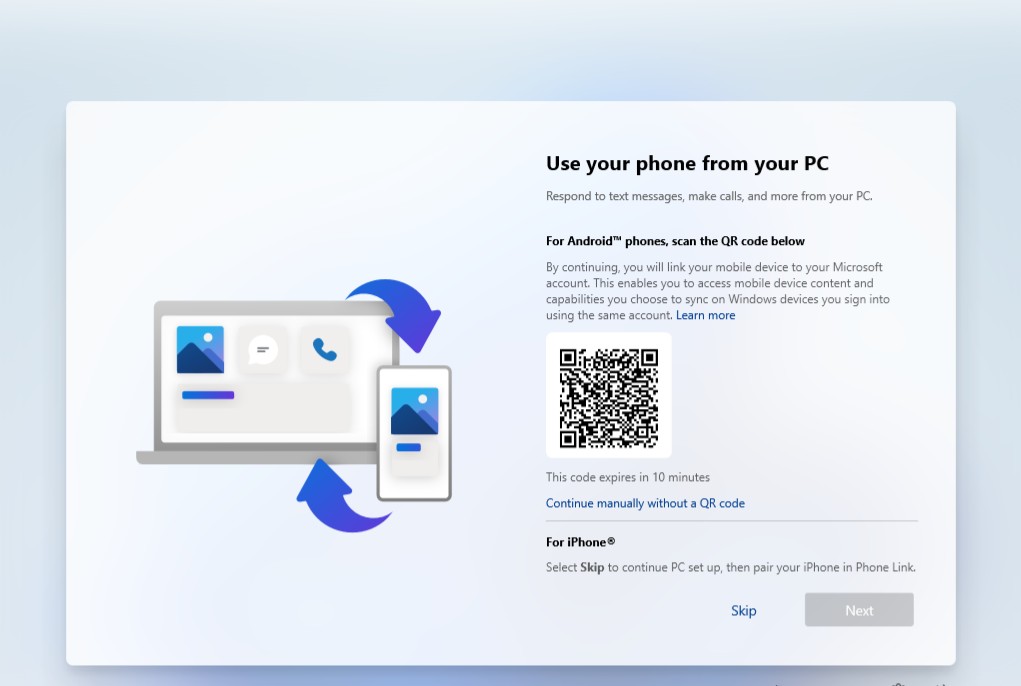Click the photo icon on the laptop illustration
This screenshot has height=686, width=1021.
[200, 349]
